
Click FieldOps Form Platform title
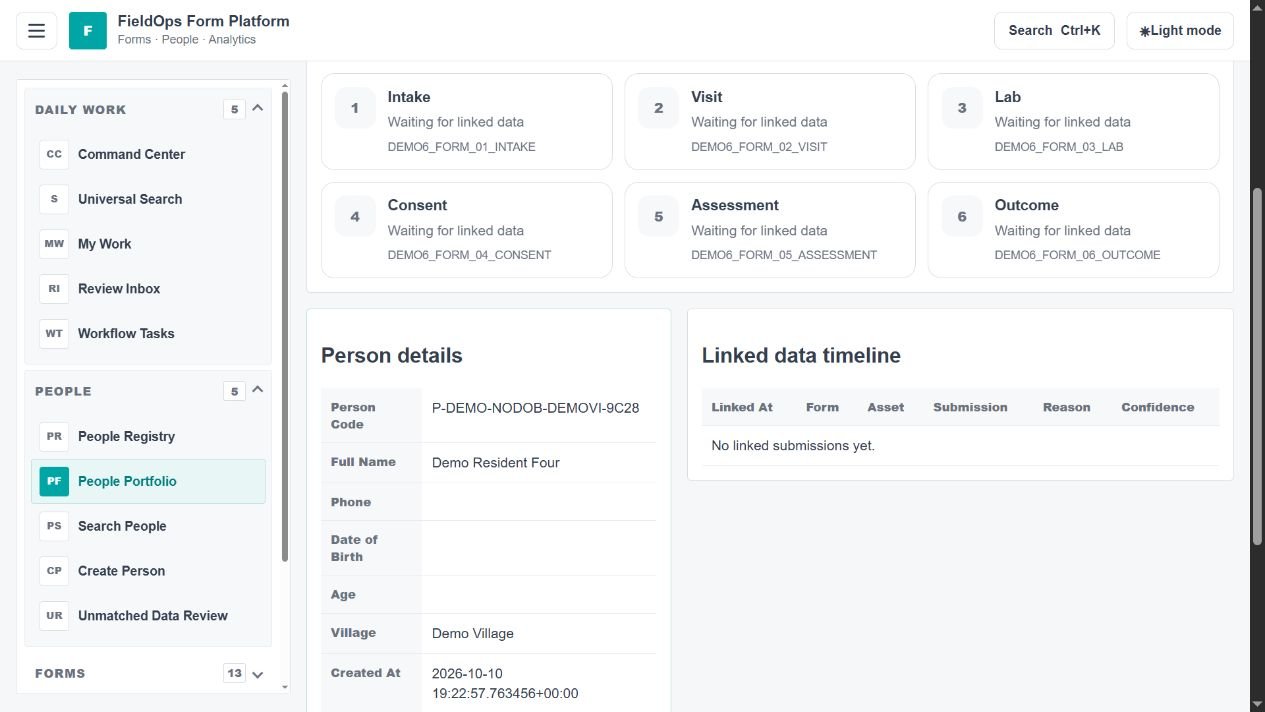203,21
